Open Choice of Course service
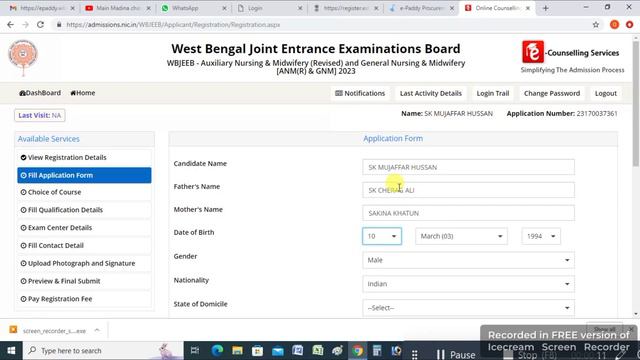Viewport: 640px width, 360px height. tap(84, 192)
